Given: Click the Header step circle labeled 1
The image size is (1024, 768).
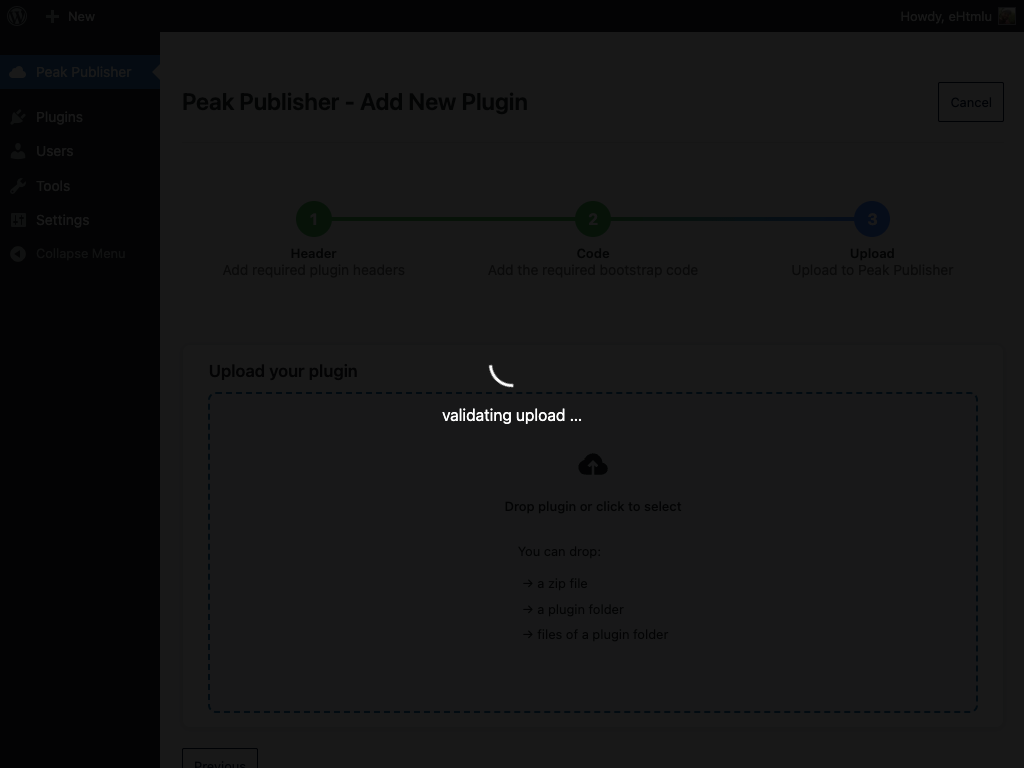Looking at the screenshot, I should pos(313,218).
